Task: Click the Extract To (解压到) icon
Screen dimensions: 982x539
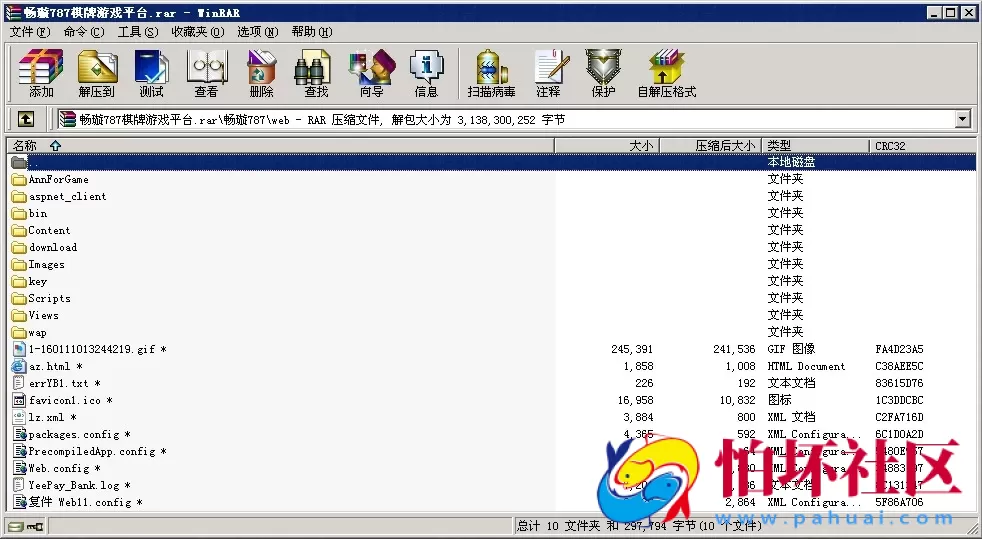Action: tap(96, 73)
